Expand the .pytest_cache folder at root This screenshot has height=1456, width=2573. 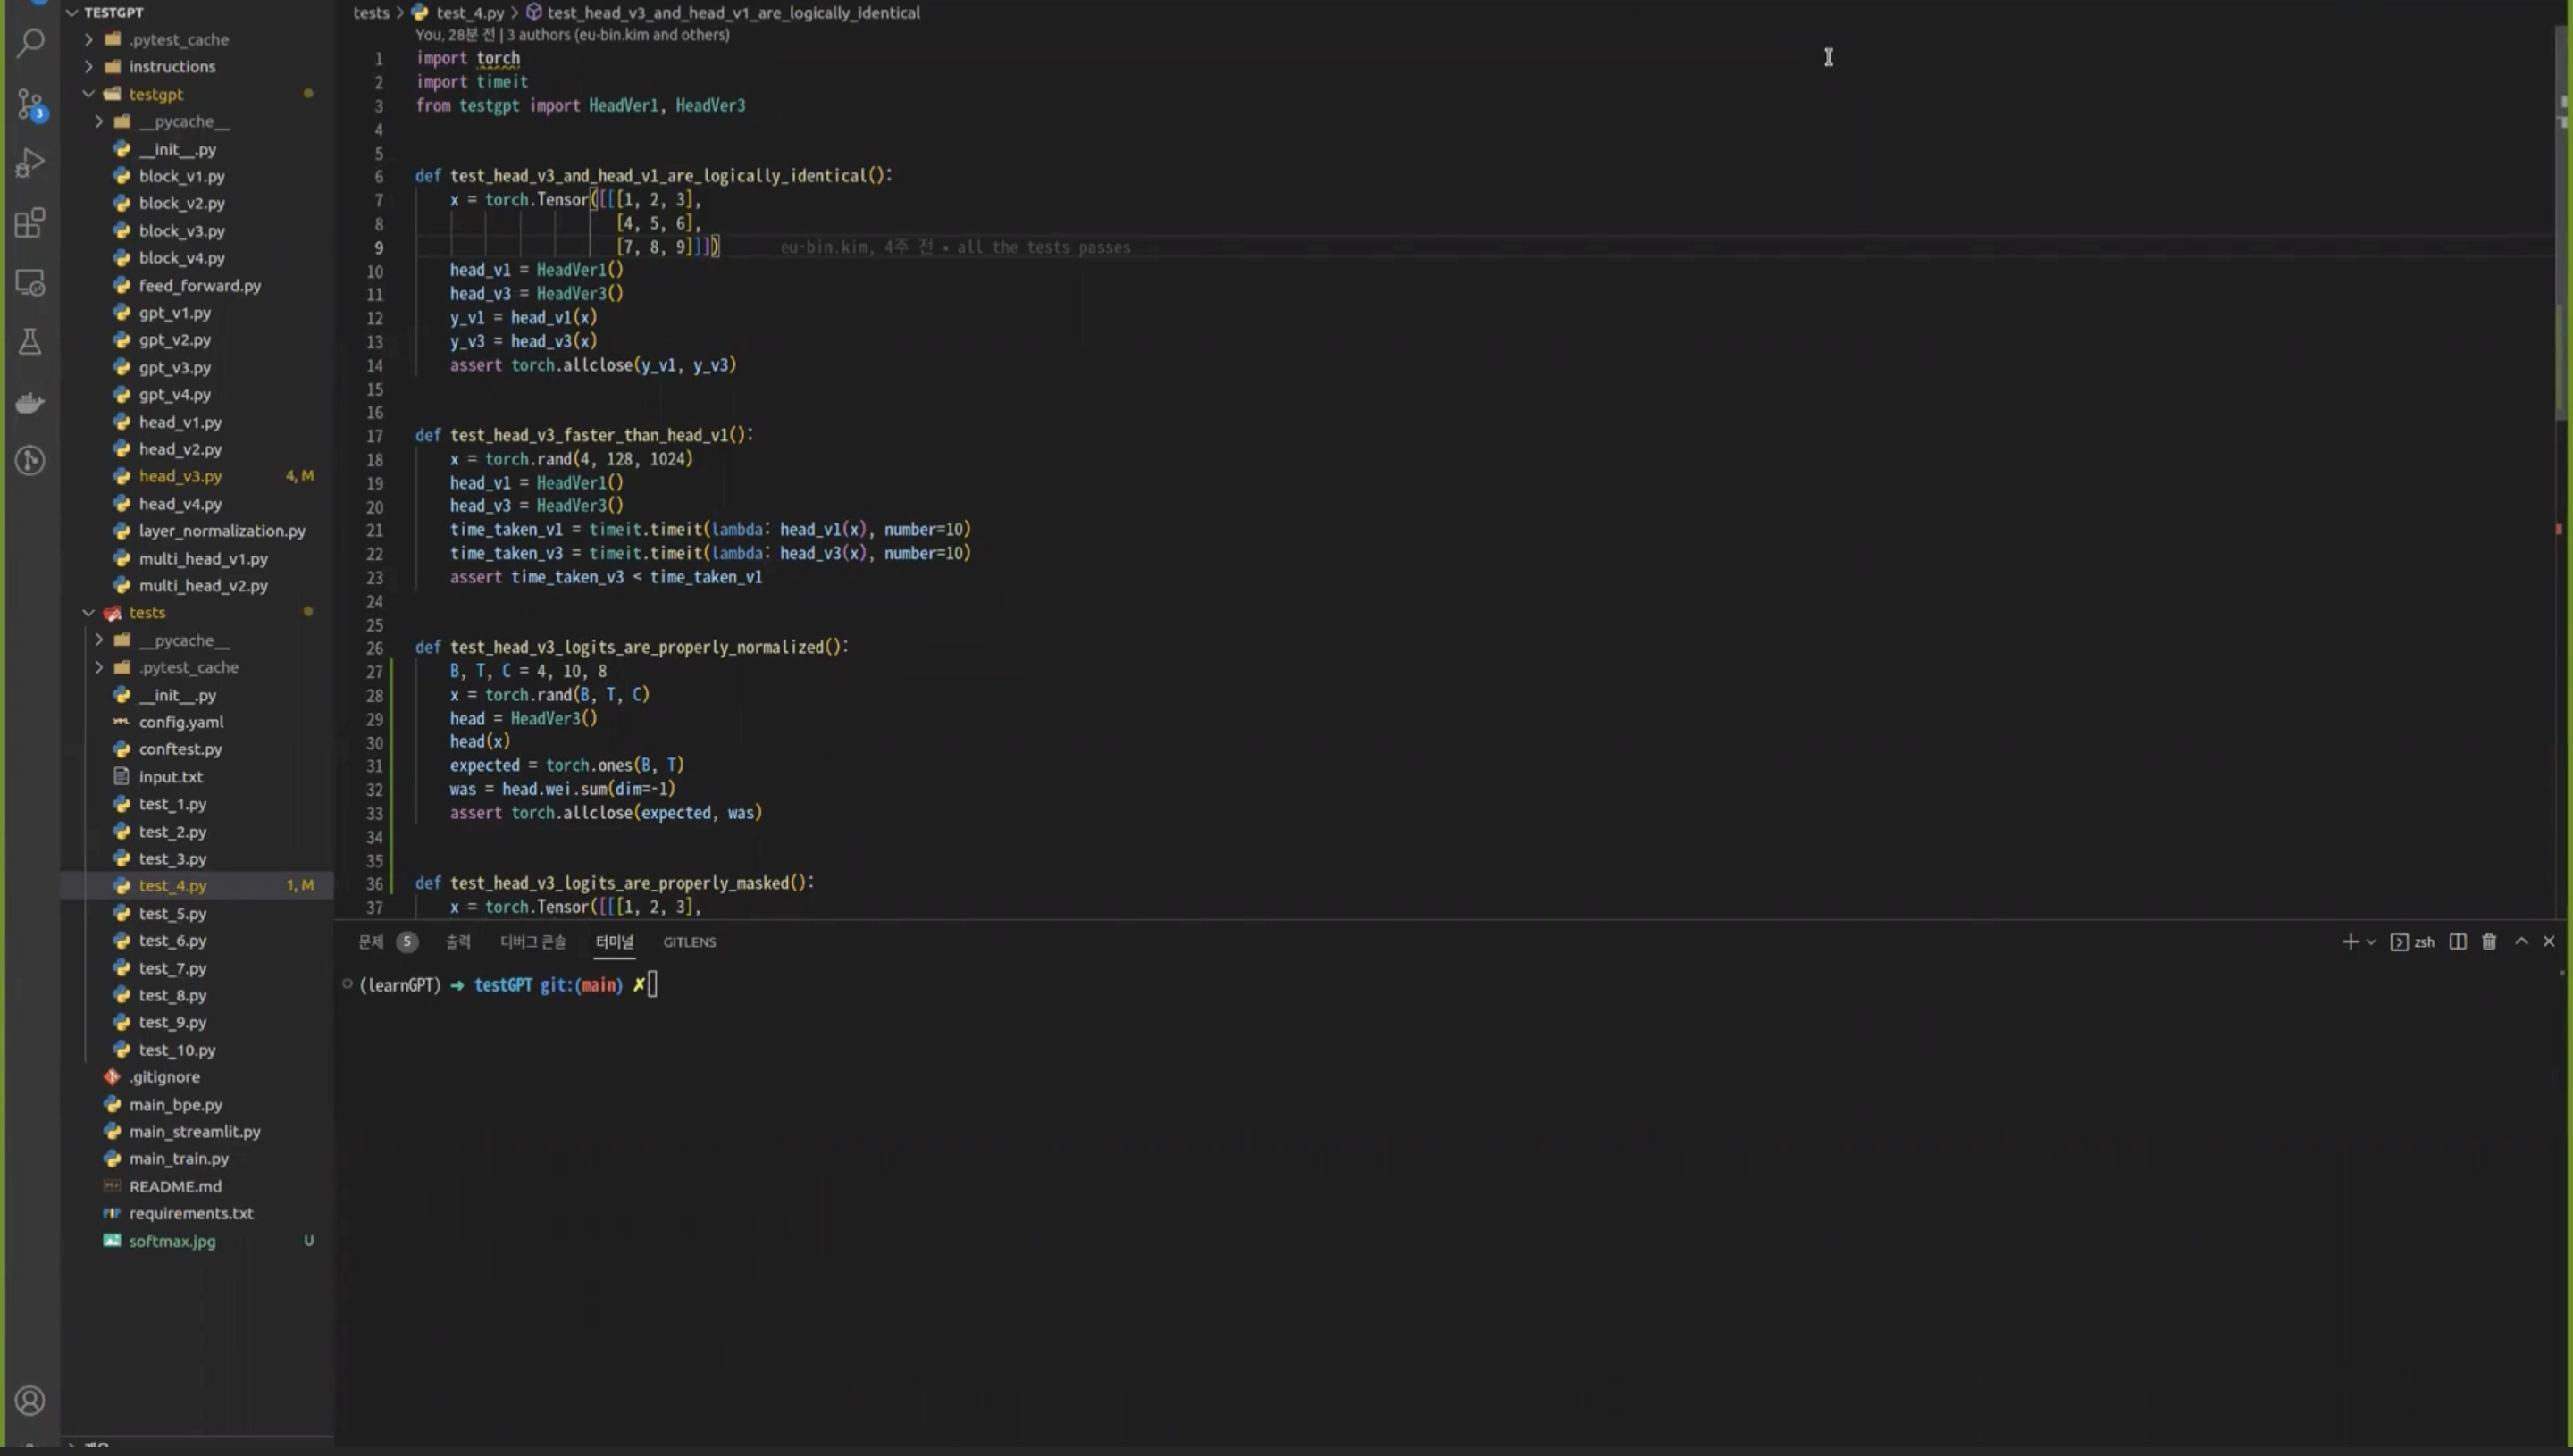point(89,39)
